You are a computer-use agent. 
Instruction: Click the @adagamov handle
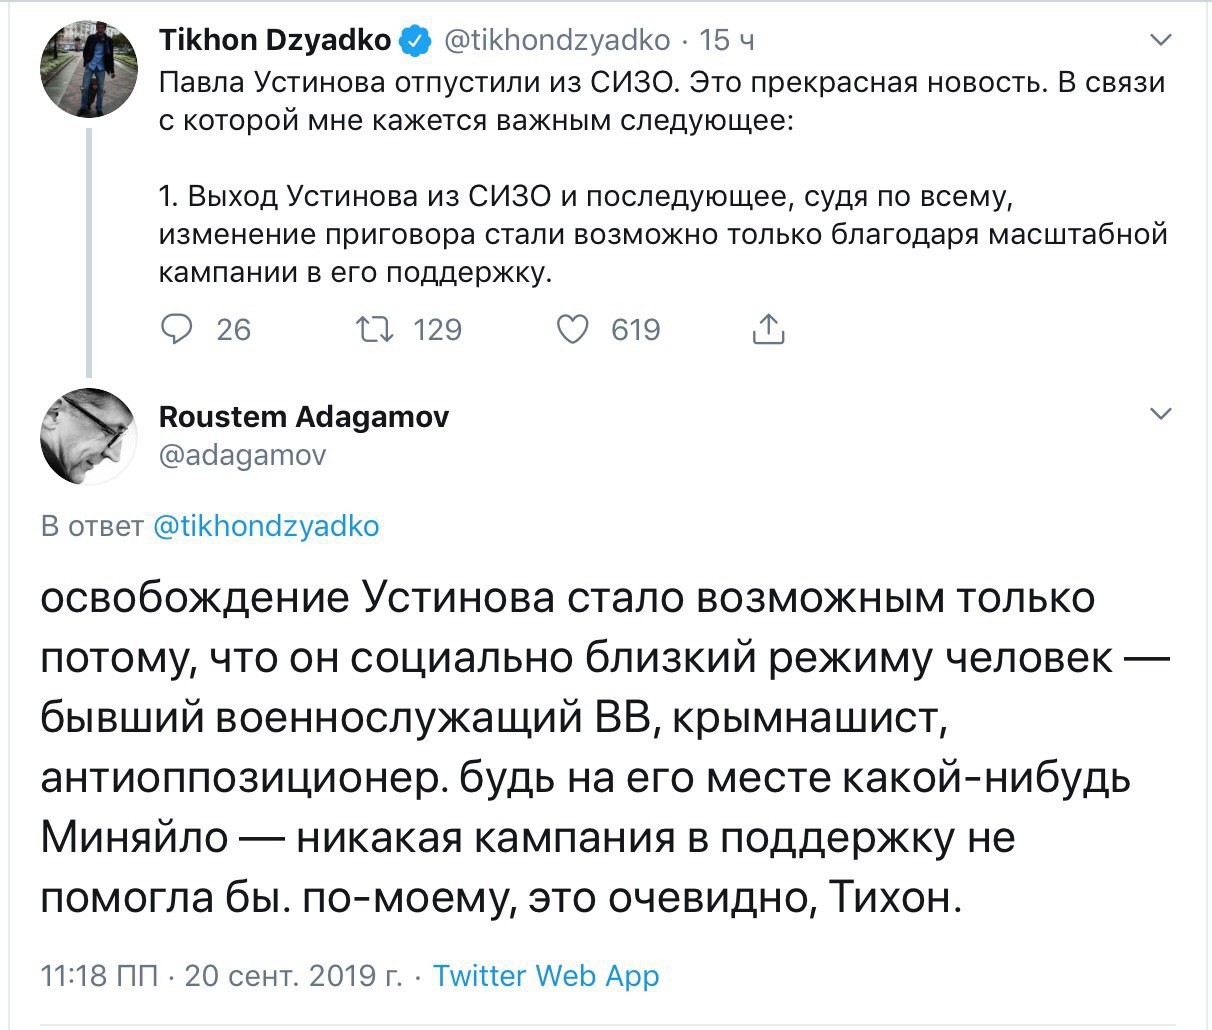point(243,455)
